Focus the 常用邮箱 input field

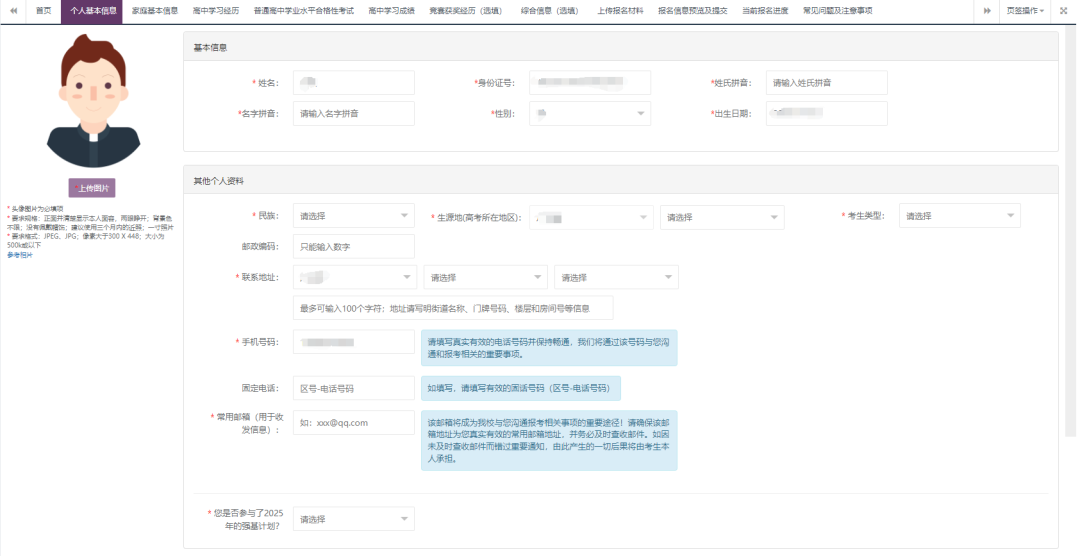pyautogui.click(x=353, y=422)
